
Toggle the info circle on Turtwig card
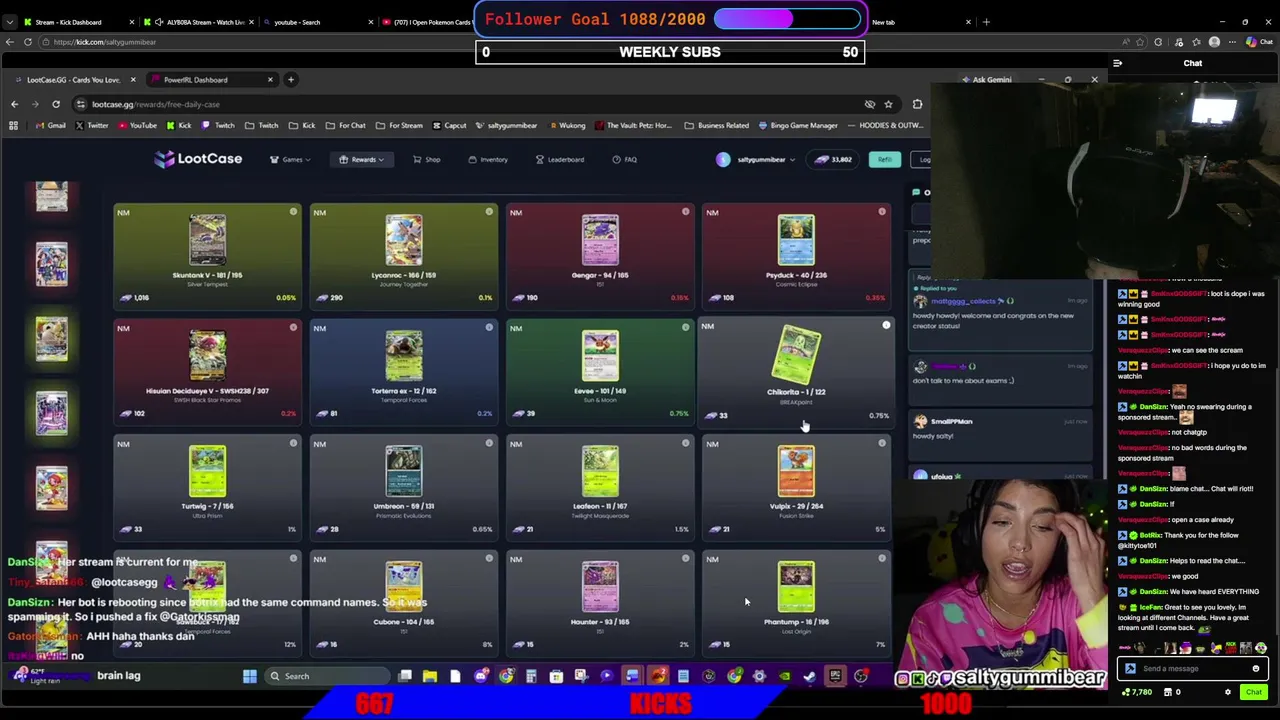click(293, 443)
